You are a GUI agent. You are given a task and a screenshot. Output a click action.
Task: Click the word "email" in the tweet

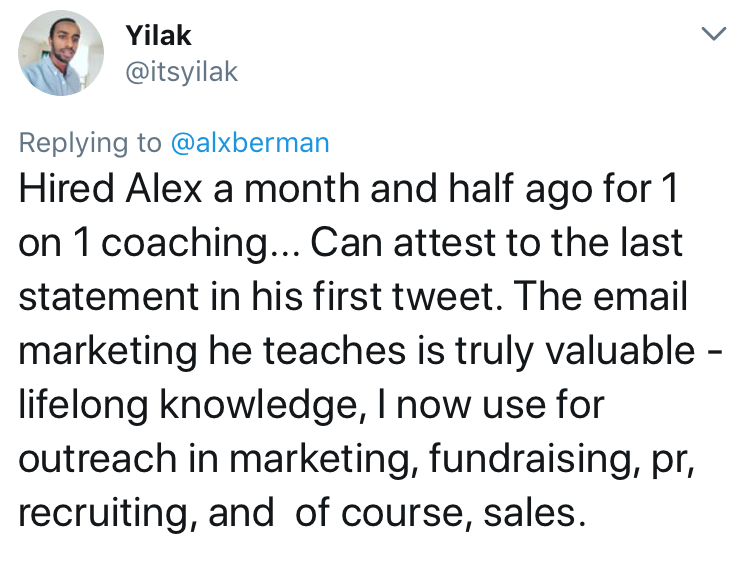[647, 300]
